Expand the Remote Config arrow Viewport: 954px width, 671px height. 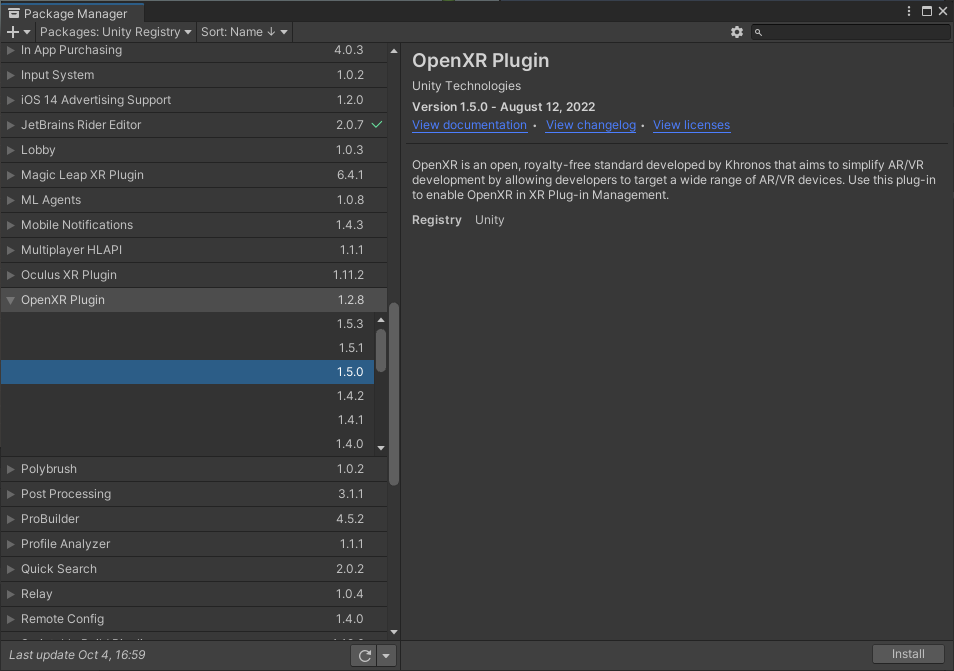(10, 619)
